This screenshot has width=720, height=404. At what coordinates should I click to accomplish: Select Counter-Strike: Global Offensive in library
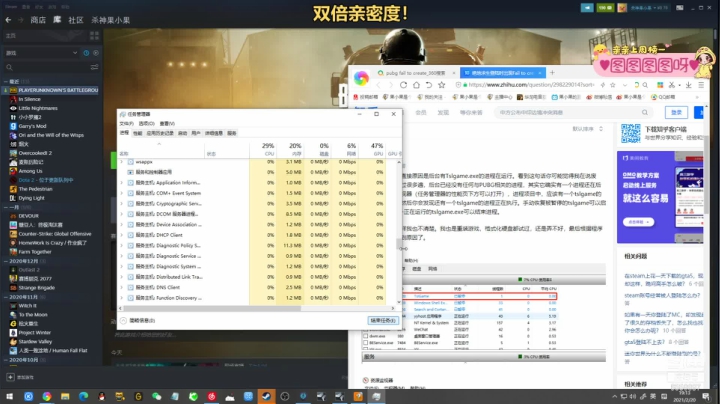point(55,234)
